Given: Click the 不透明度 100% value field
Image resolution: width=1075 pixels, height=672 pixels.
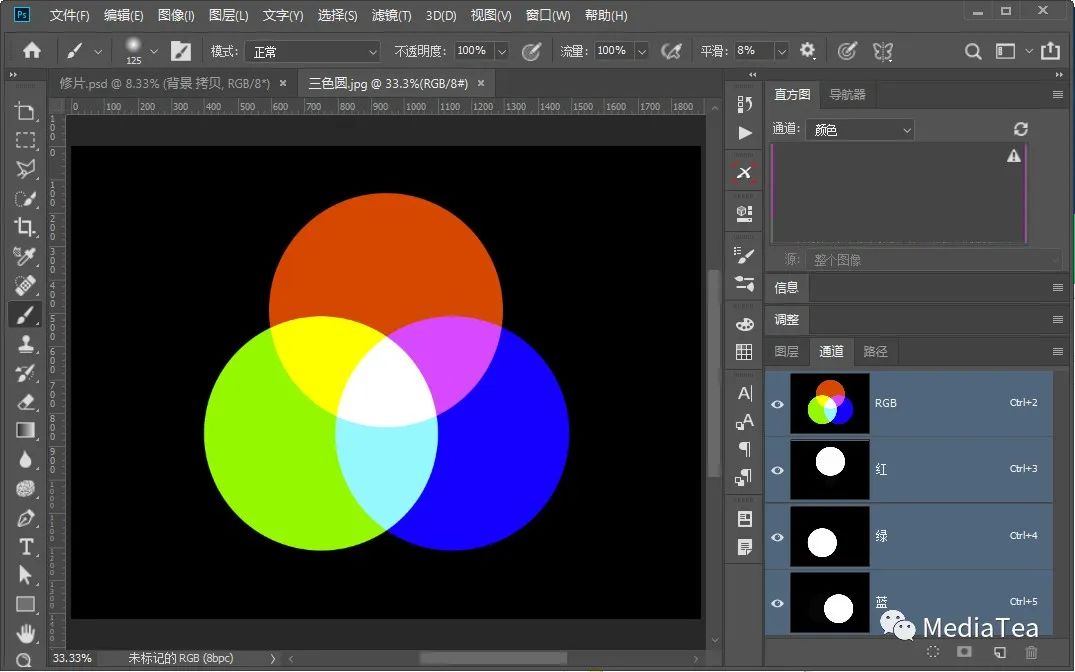Looking at the screenshot, I should click(472, 51).
